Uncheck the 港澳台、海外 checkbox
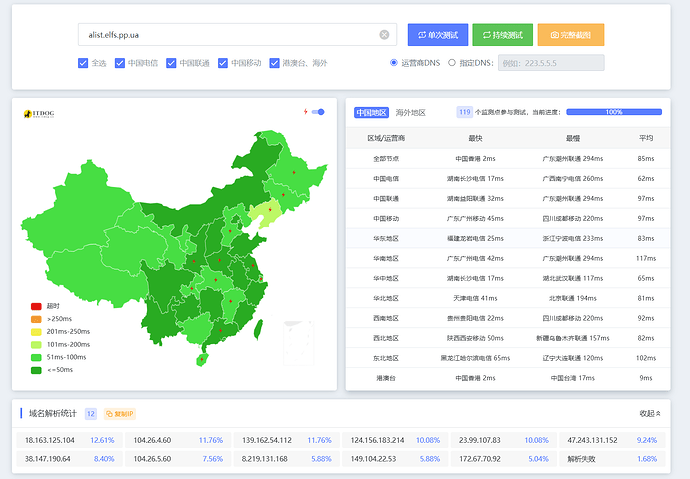Screen dimensions: 690x479 point(274,63)
